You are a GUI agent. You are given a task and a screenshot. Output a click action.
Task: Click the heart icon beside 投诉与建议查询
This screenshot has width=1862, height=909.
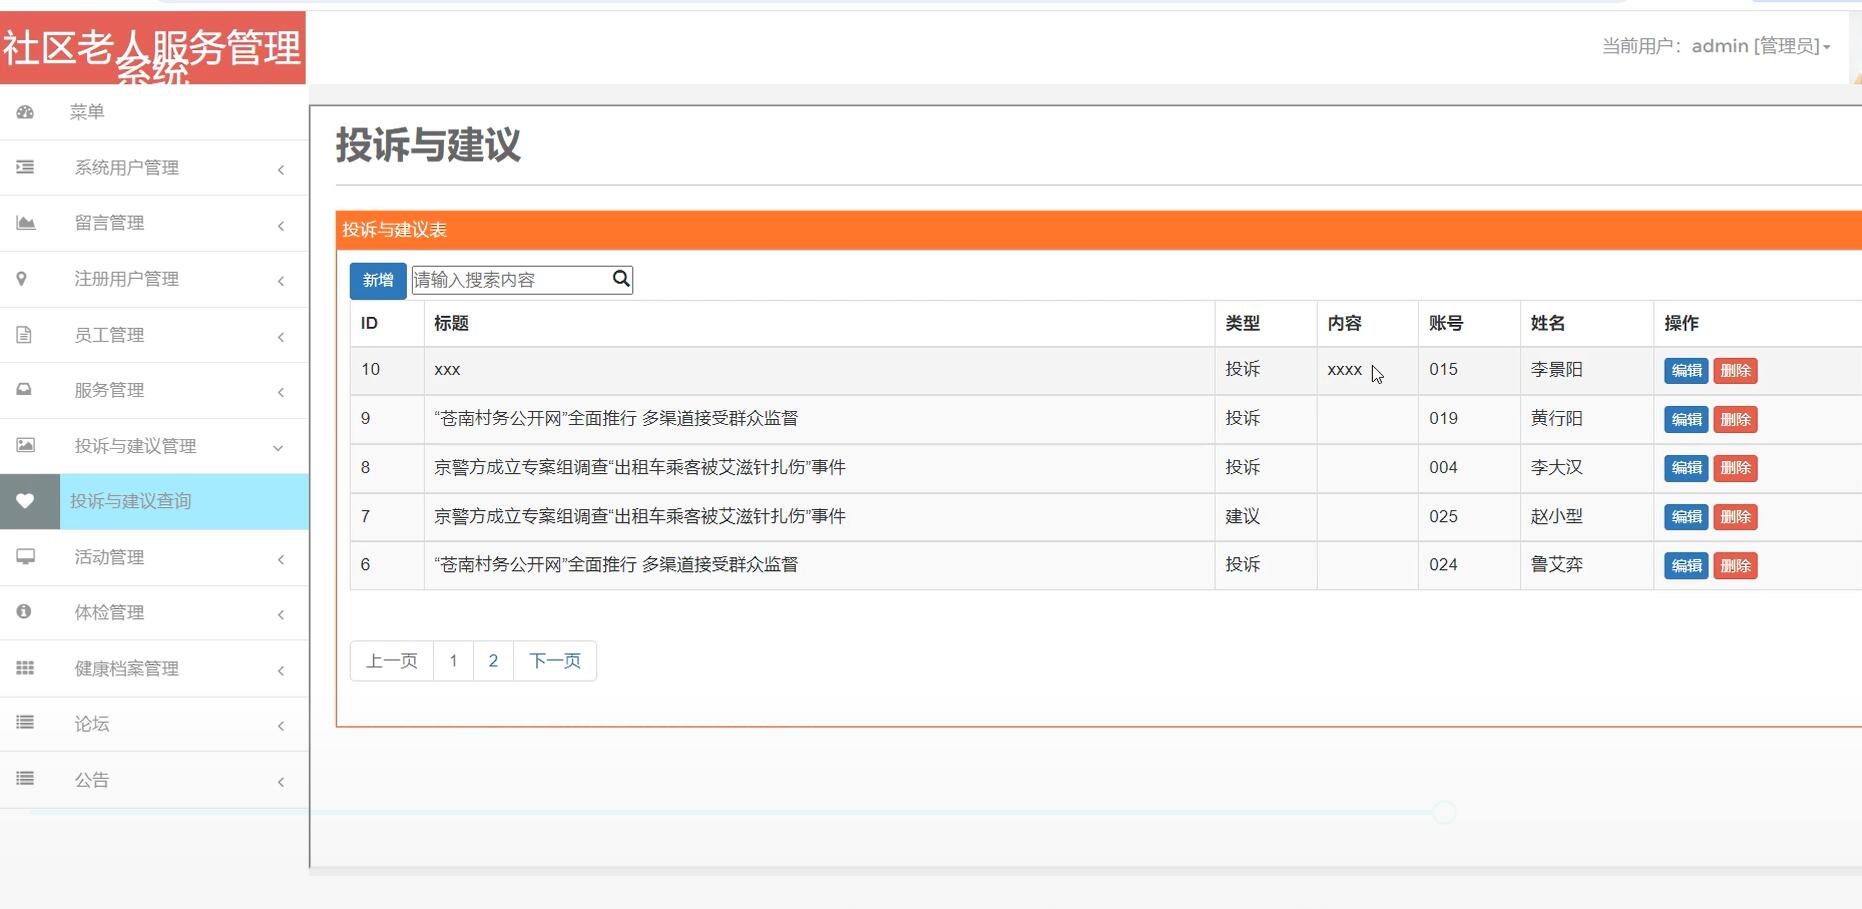coord(27,501)
